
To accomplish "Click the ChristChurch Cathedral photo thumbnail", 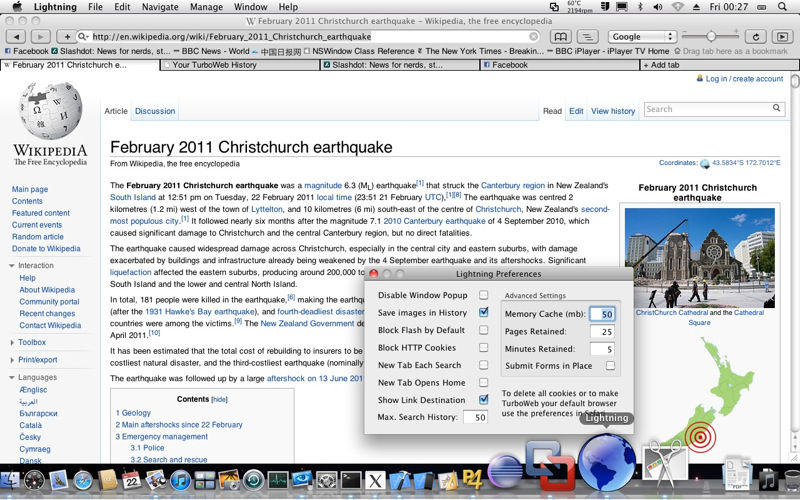I will coord(699,258).
